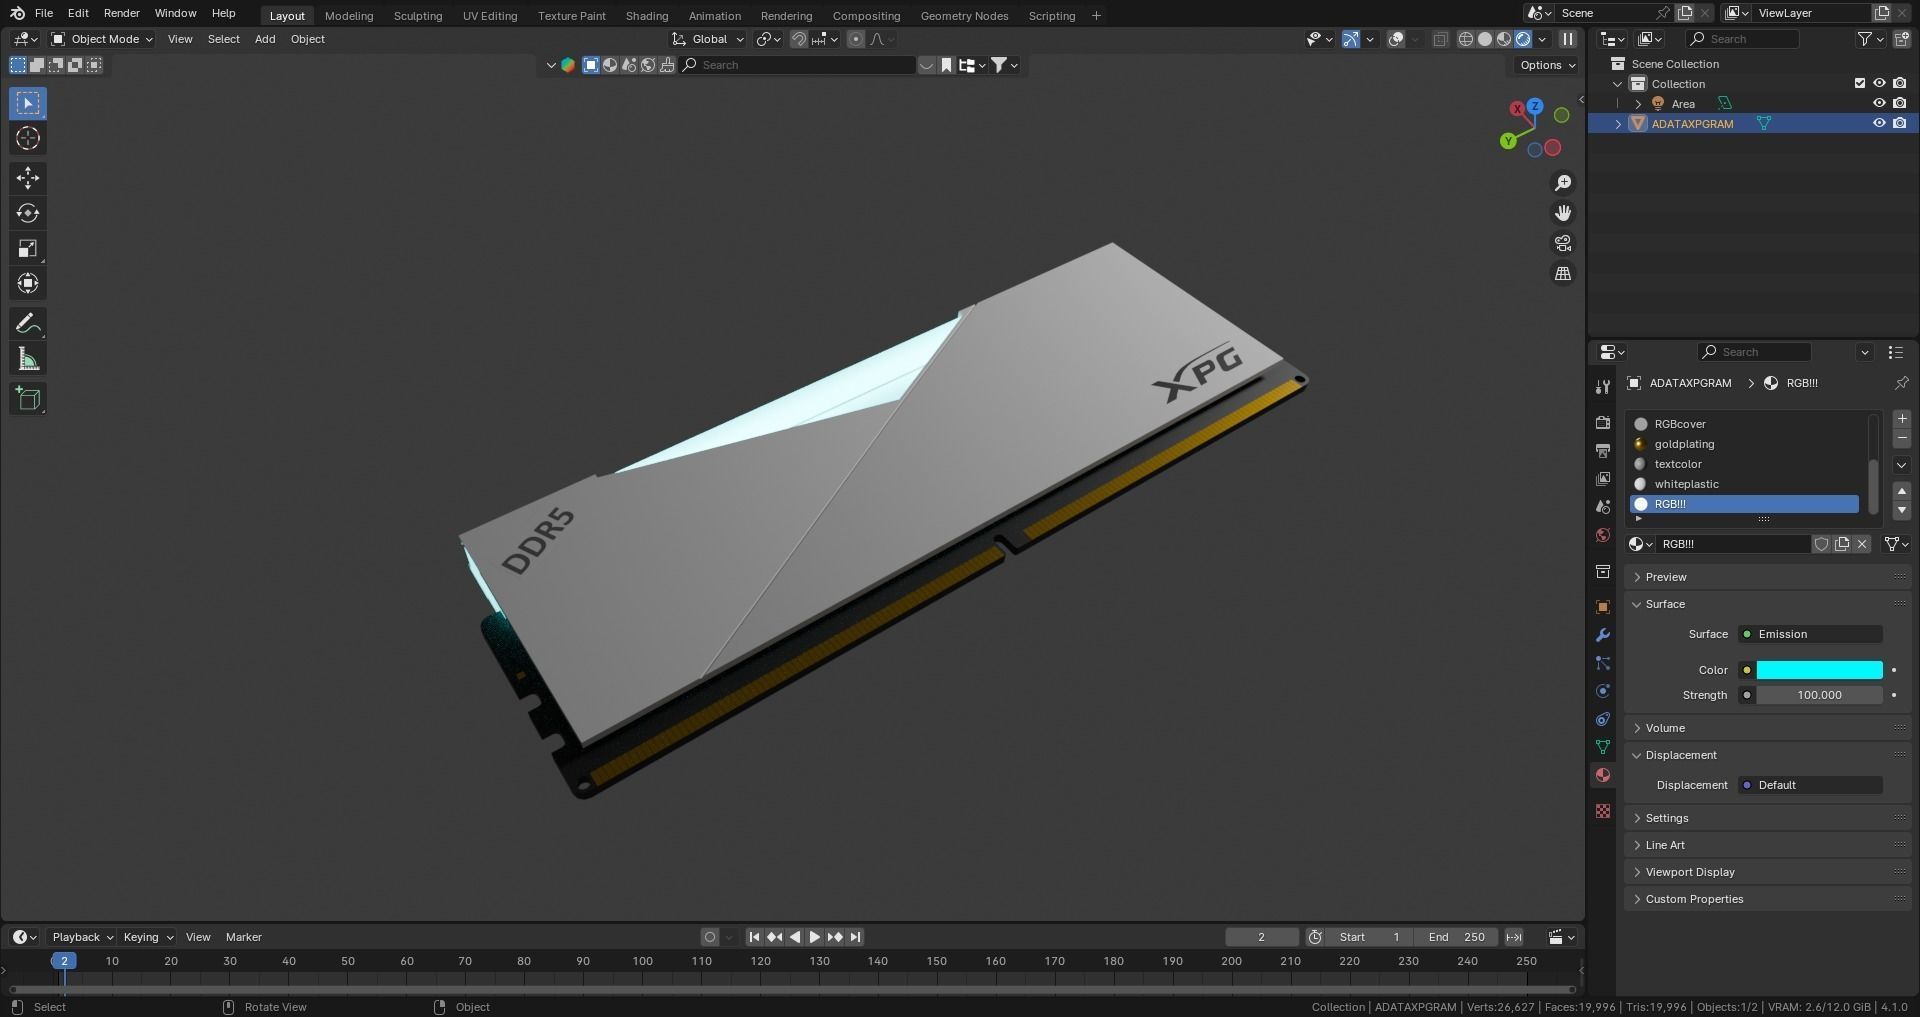
Task: Add a new material slot
Action: tap(1902, 419)
